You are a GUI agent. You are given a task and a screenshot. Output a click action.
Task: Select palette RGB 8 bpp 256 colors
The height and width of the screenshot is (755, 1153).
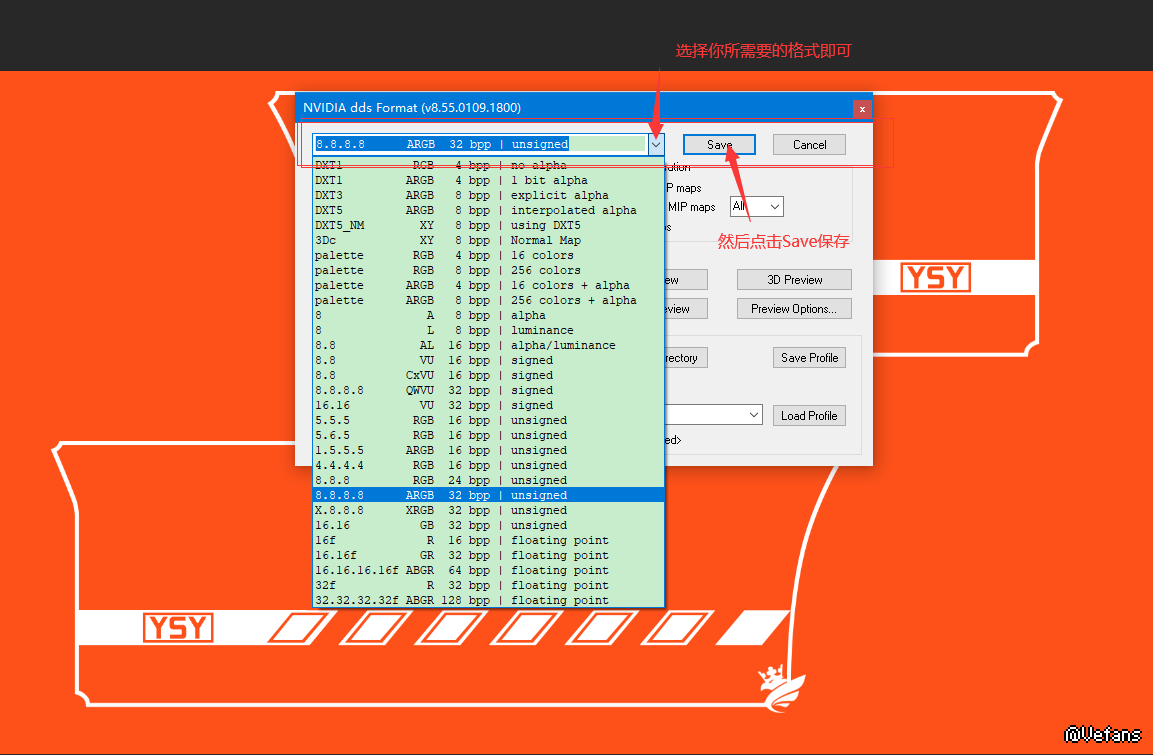point(489,271)
